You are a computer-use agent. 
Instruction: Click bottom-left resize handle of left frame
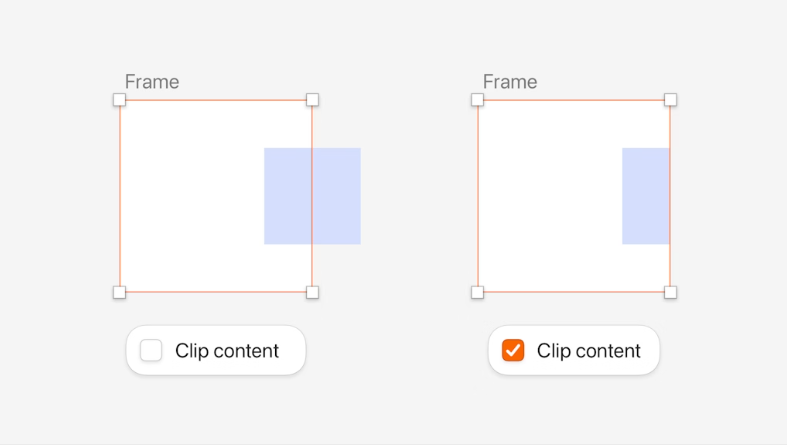pyautogui.click(x=119, y=292)
